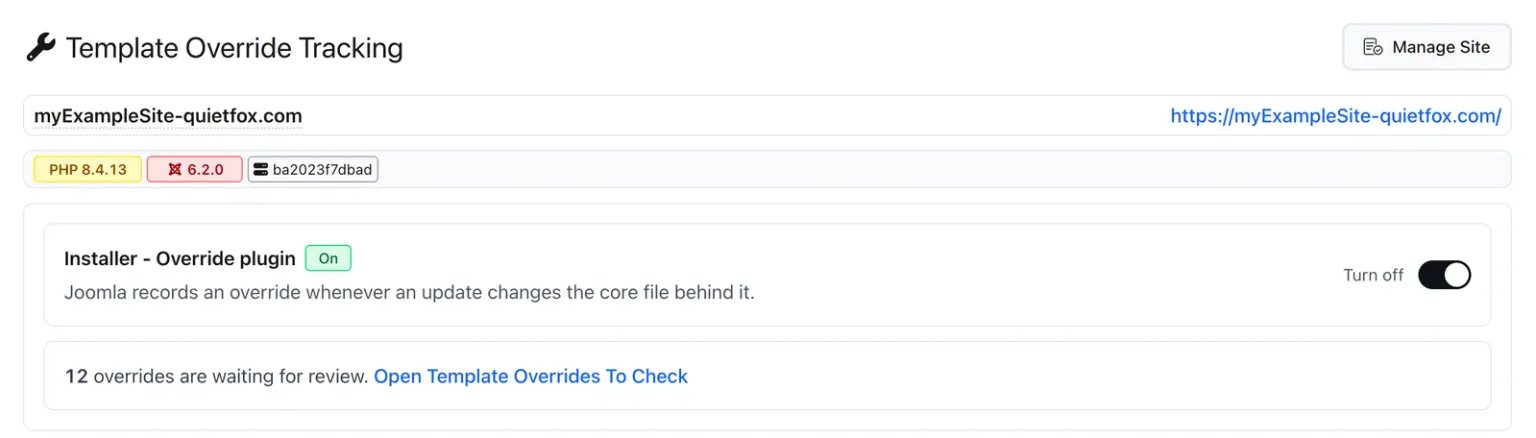
Task: Open Template Overrides To Check link
Action: (x=531, y=376)
